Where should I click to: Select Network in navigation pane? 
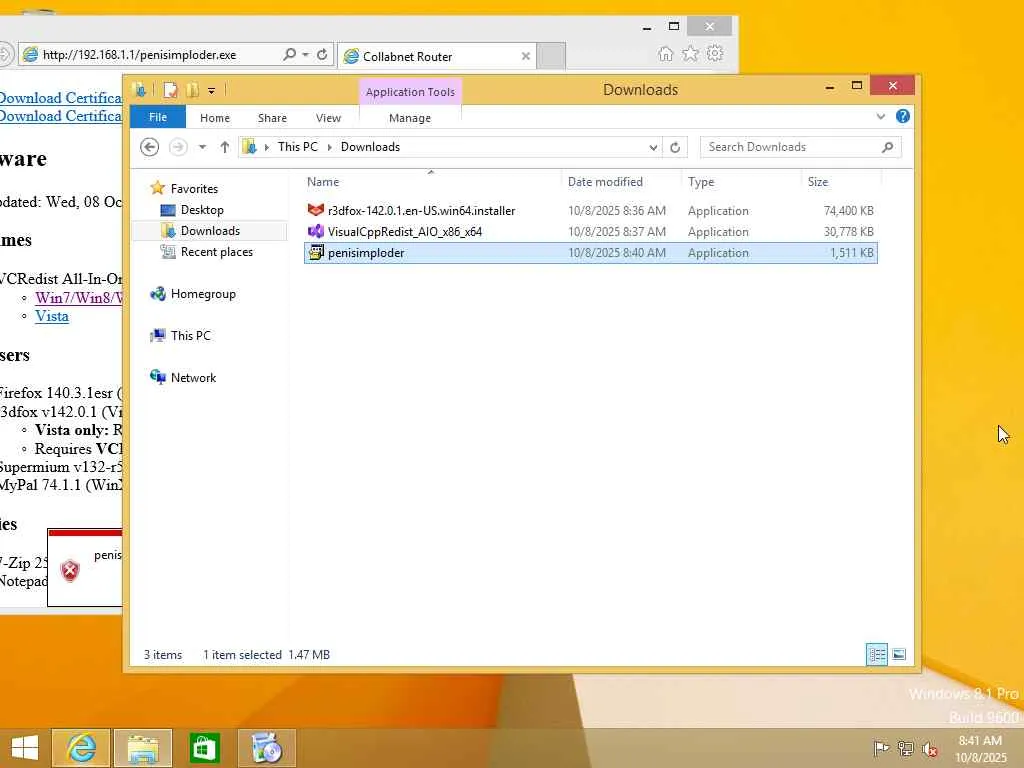pos(193,377)
